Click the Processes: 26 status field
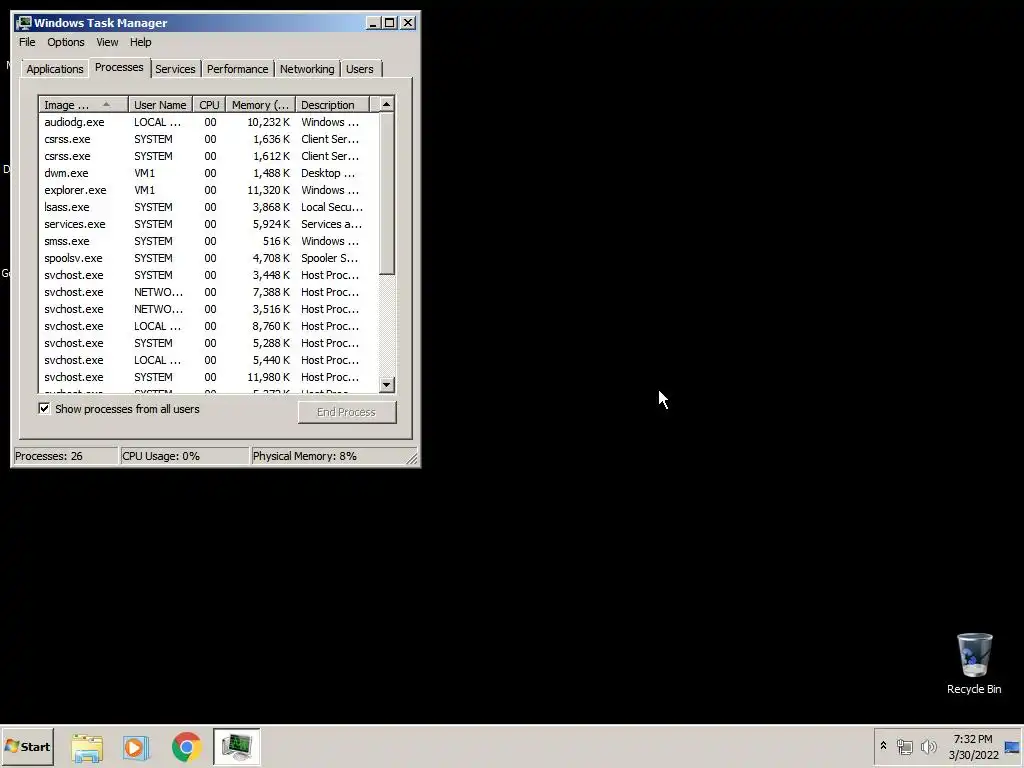Viewport: 1024px width, 768px height. [x=65, y=456]
